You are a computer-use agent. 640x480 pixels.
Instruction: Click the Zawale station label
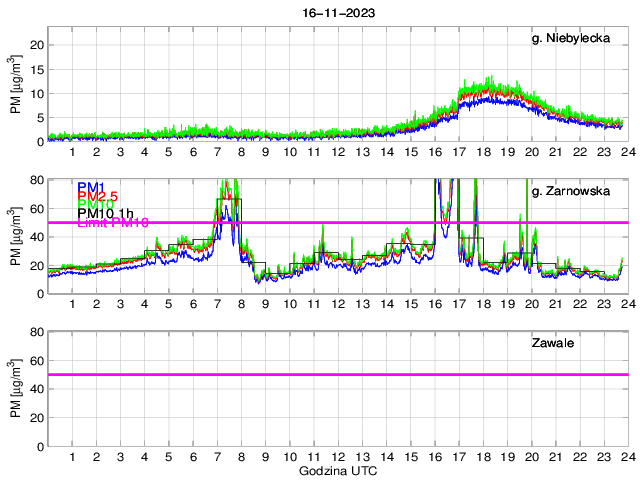coord(552,344)
